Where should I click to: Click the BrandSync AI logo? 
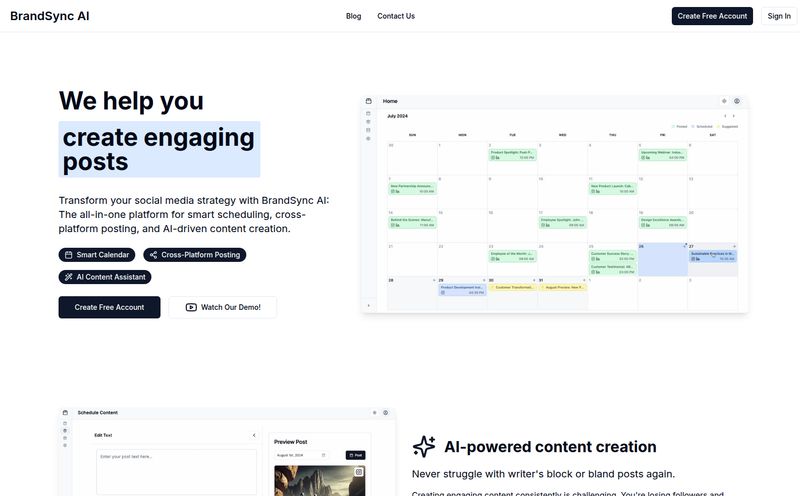[x=49, y=16]
